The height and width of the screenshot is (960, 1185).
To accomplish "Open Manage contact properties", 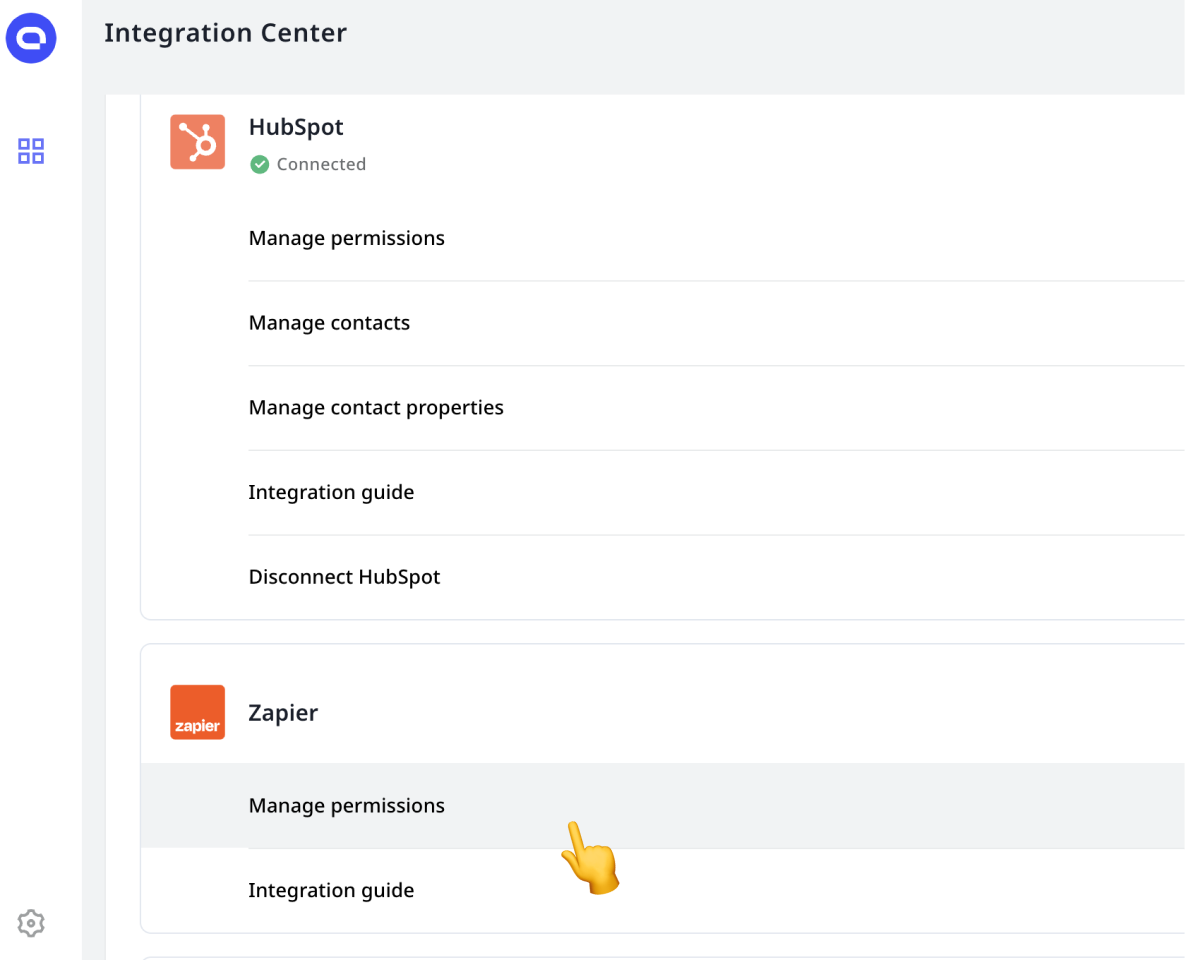I will (716, 407).
